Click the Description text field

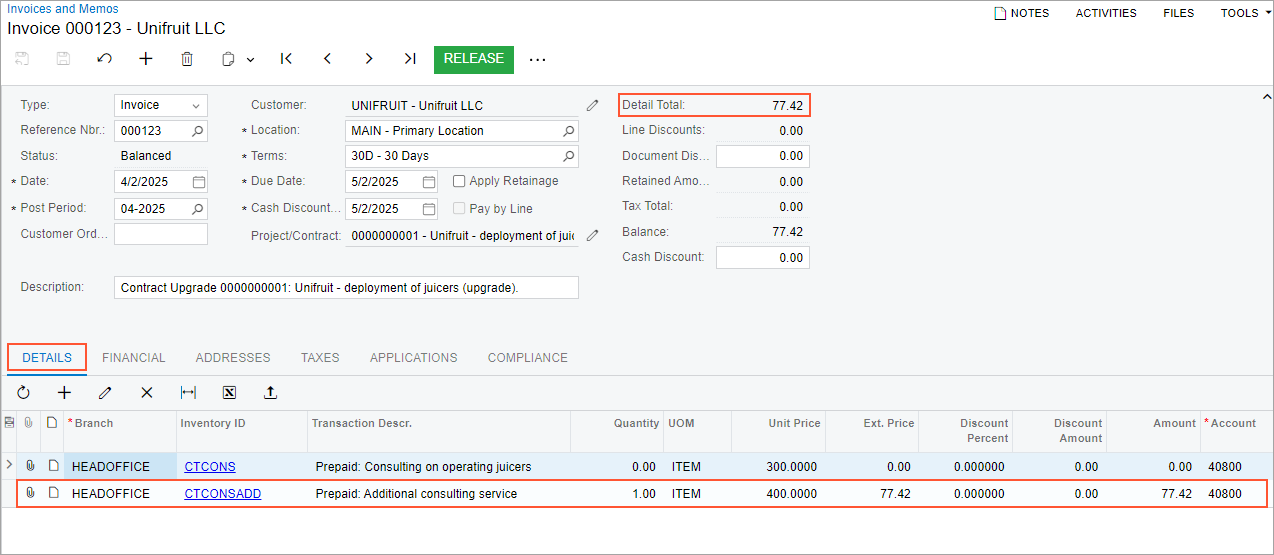pyautogui.click(x=346, y=288)
